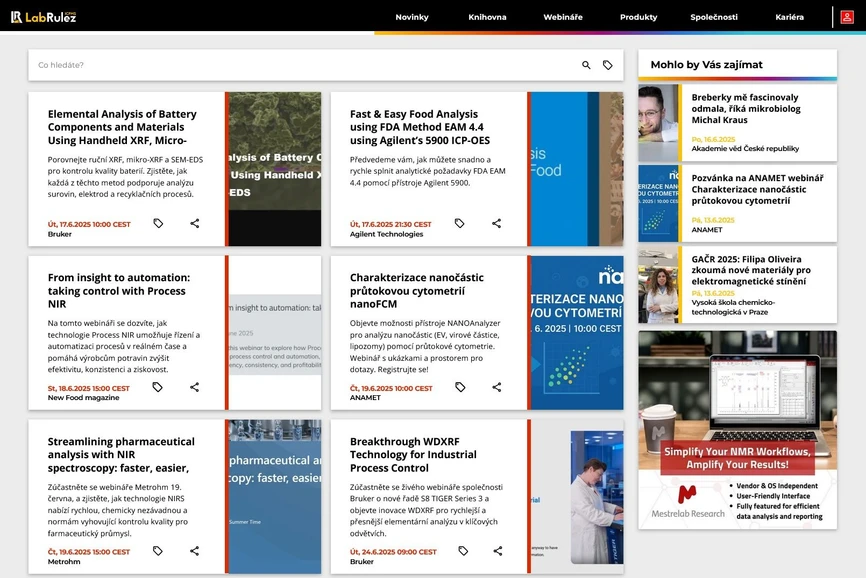Screen dimensions: 866x578
Task: Open the Produkty menu
Action: (x=638, y=17)
